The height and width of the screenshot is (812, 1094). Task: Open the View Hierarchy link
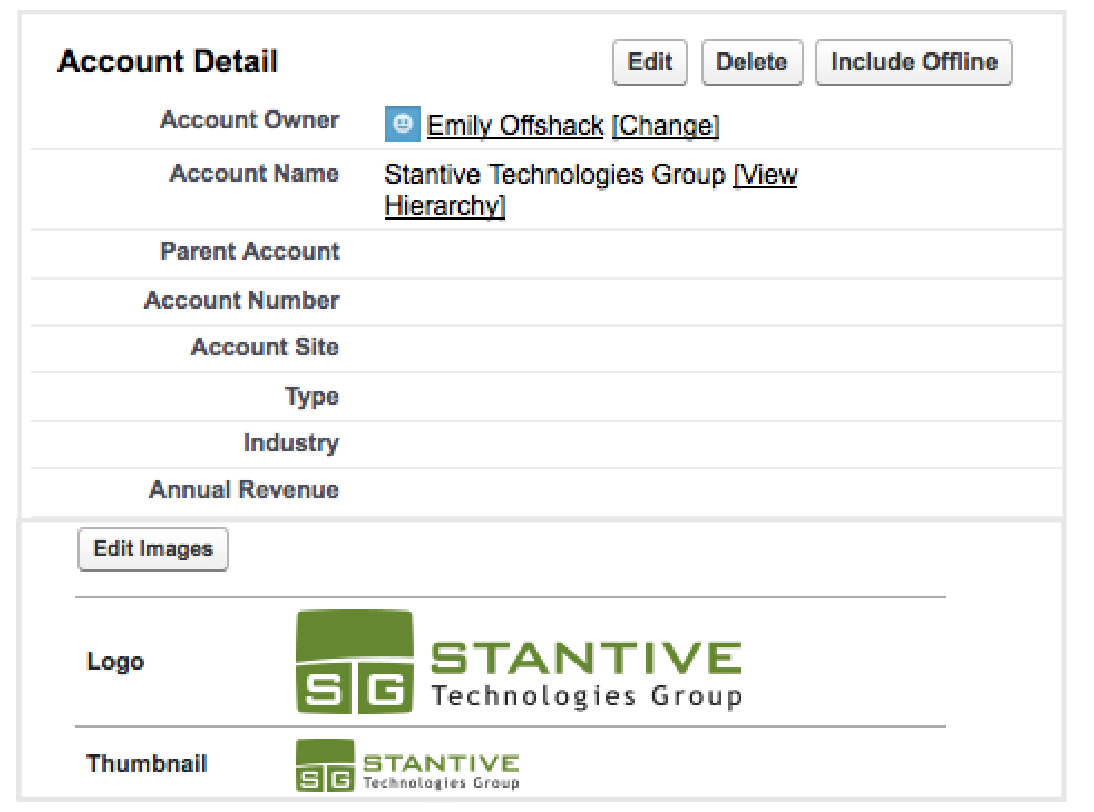tap(765, 176)
